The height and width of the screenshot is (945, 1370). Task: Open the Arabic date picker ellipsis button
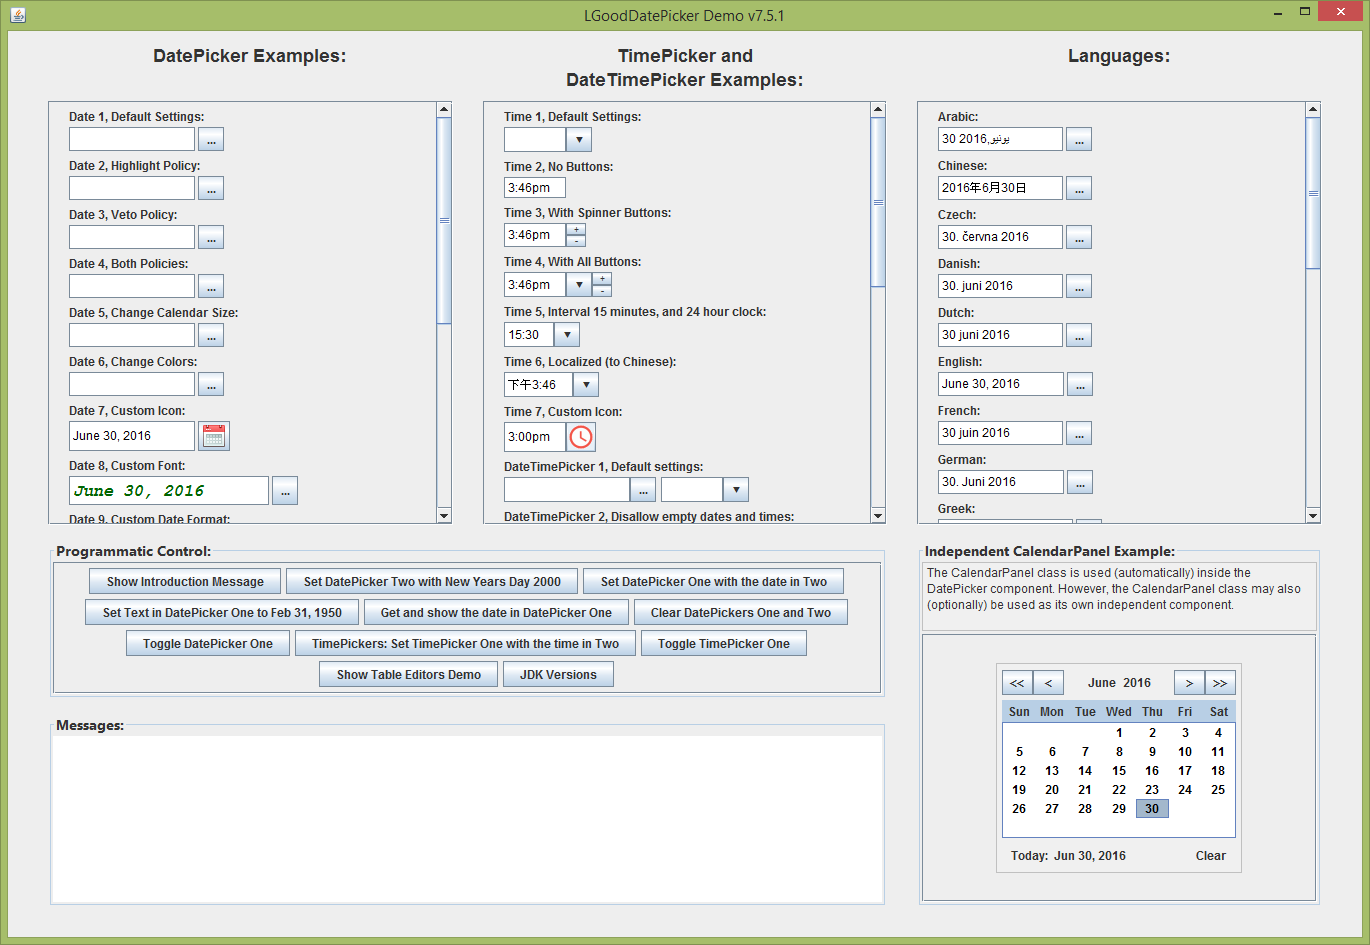1078,140
